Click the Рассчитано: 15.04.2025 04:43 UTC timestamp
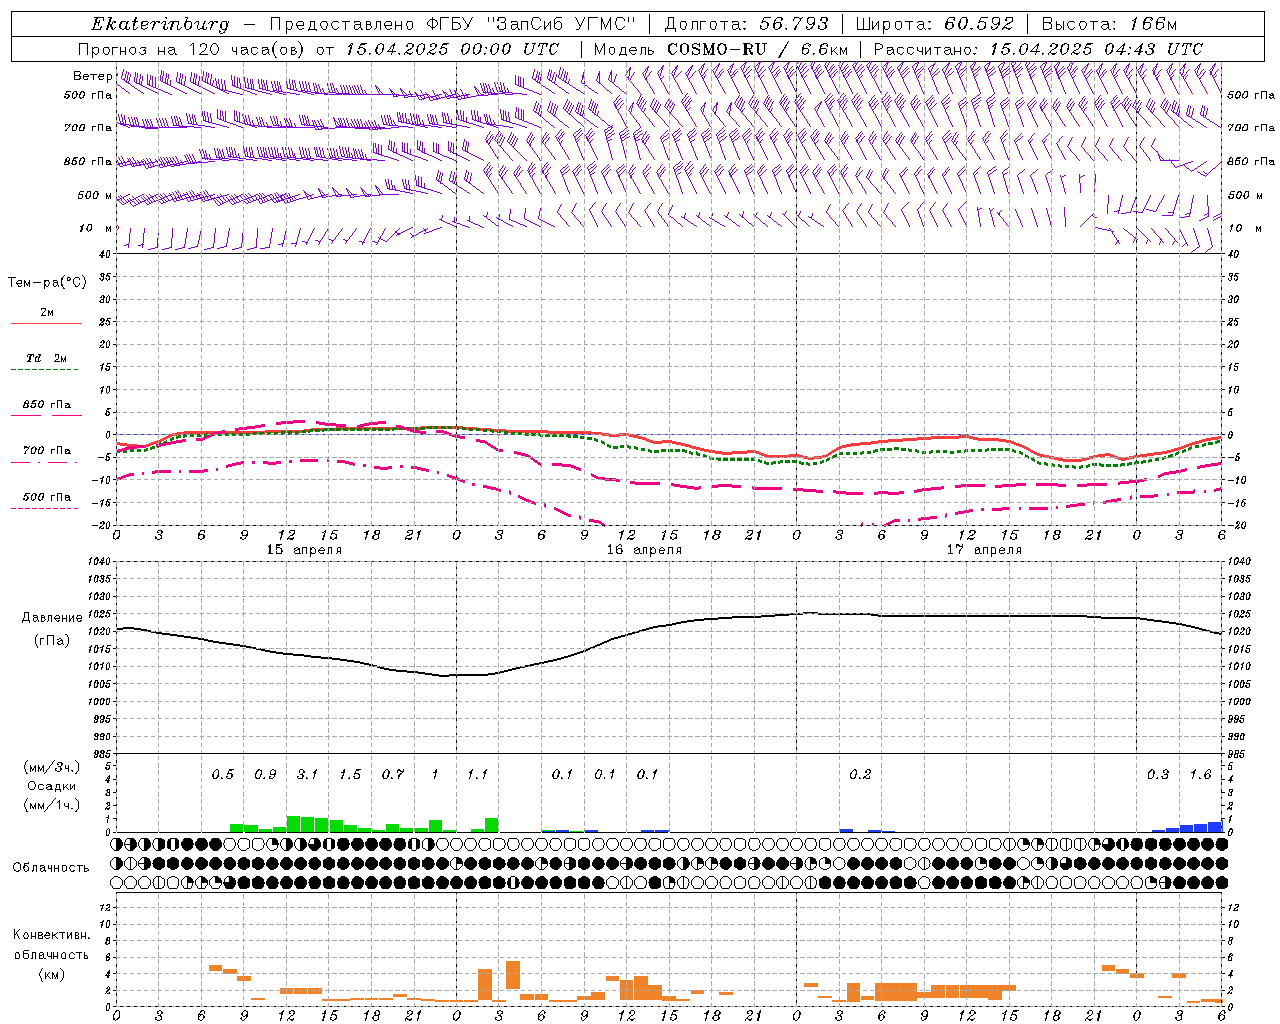This screenshot has height=1024, width=1280. [1038, 49]
